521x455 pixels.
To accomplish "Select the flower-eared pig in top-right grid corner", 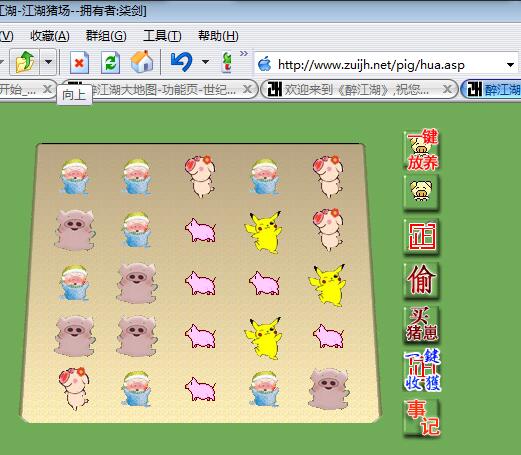I will point(328,176).
